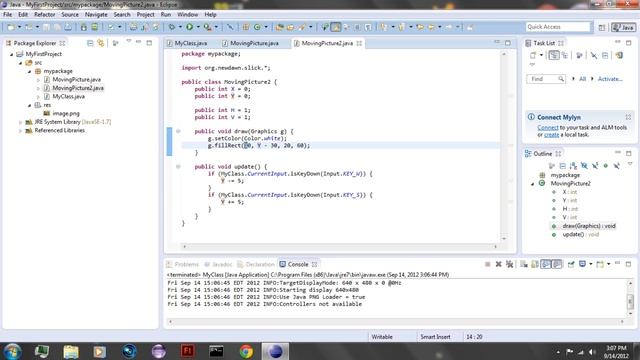
Task: Collapse All in the Outline view
Action: coord(562,165)
